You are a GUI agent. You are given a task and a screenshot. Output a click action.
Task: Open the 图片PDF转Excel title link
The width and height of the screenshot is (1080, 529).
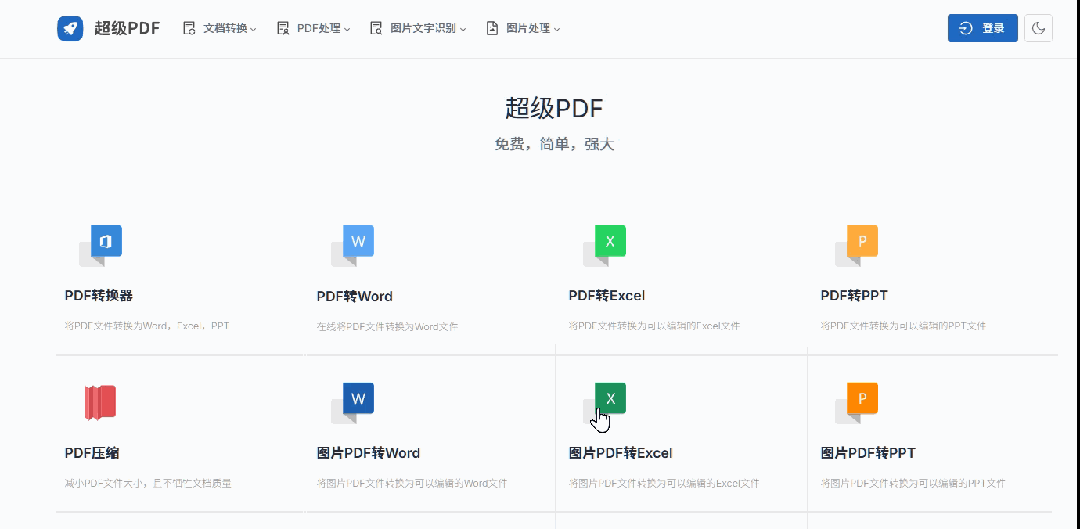click(621, 453)
